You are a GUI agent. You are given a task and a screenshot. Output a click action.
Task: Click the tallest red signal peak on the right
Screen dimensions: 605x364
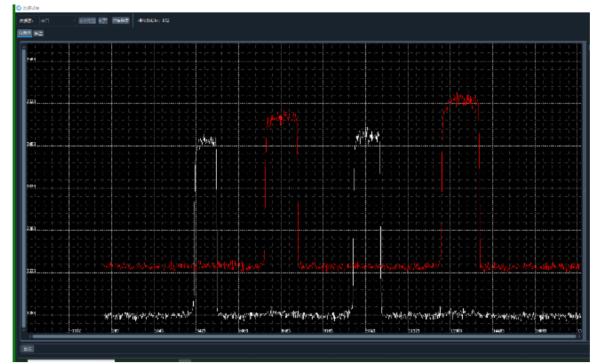click(x=461, y=100)
